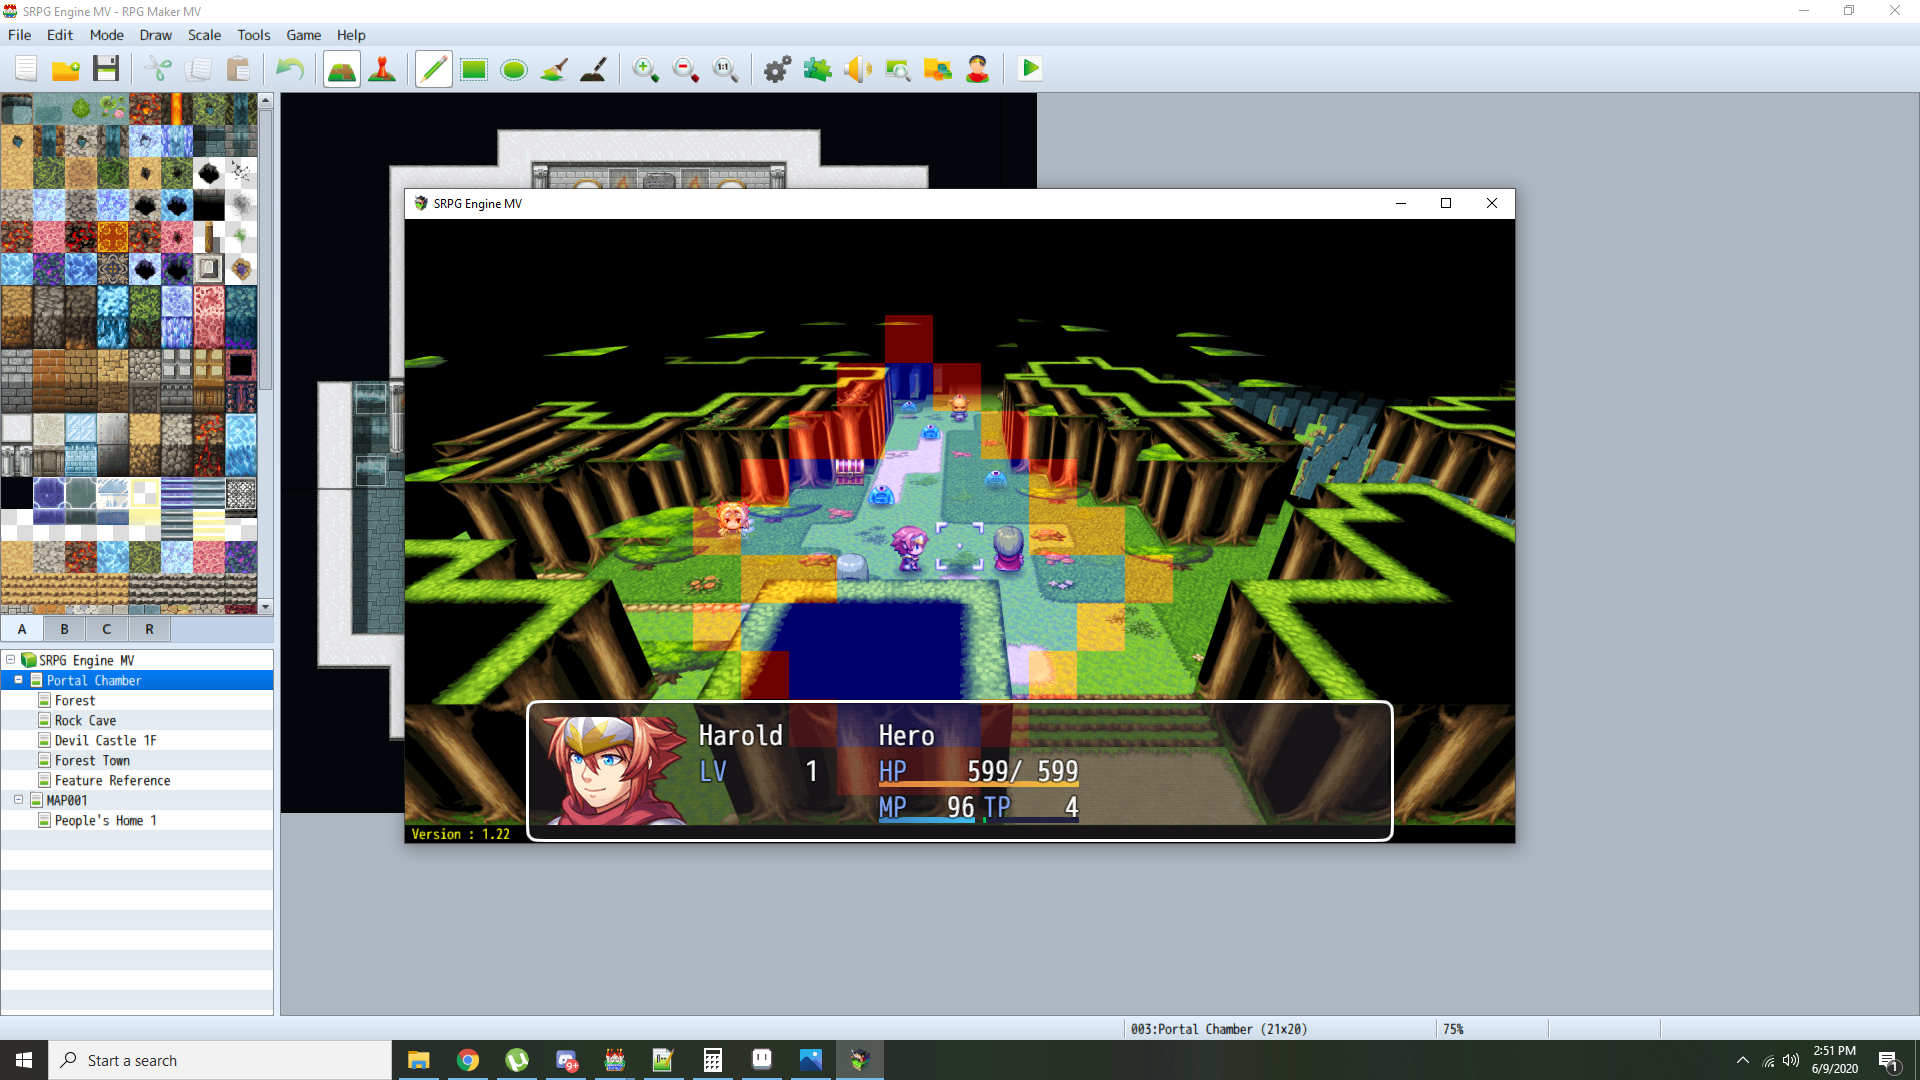
Task: Open the Character Generator icon
Action: coord(978,69)
